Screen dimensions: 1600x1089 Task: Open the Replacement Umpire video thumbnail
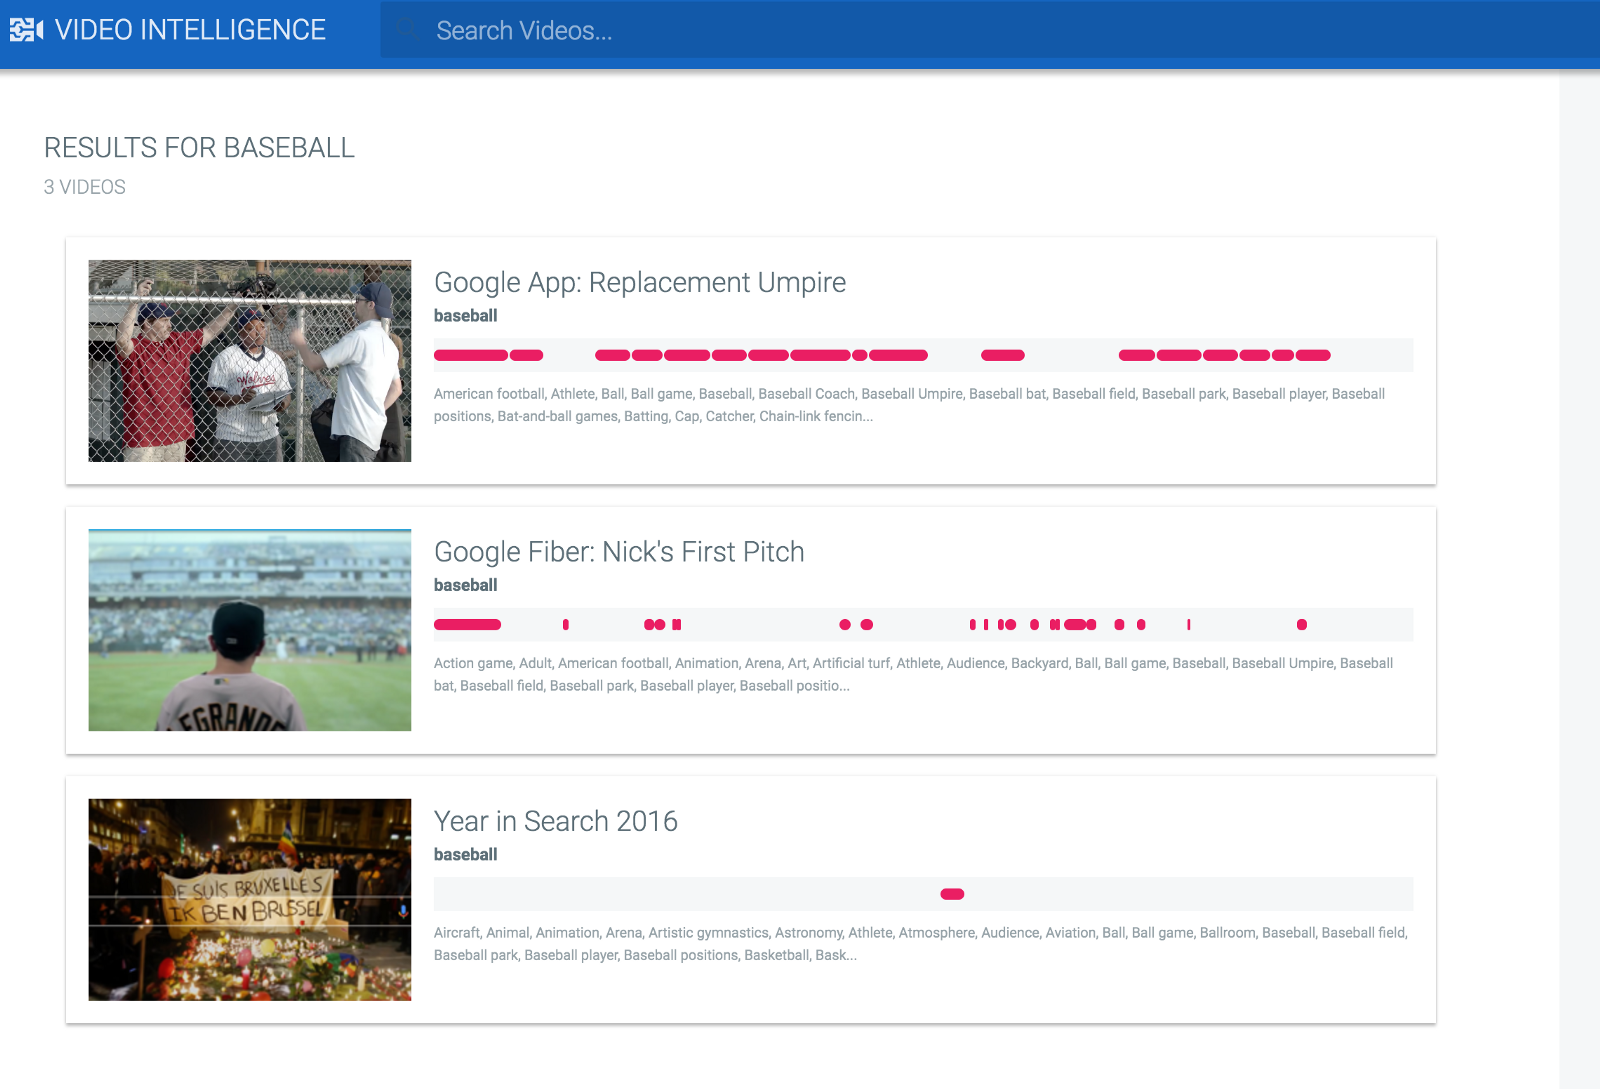point(249,361)
